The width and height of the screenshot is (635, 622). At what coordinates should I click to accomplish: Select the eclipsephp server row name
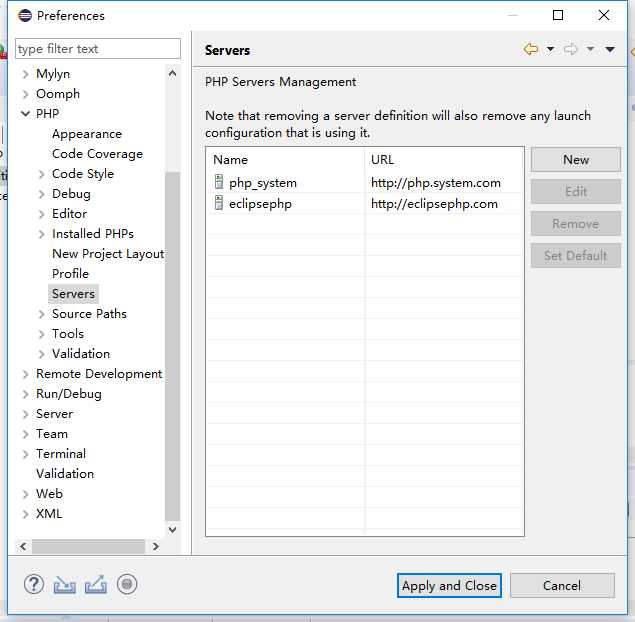260,203
